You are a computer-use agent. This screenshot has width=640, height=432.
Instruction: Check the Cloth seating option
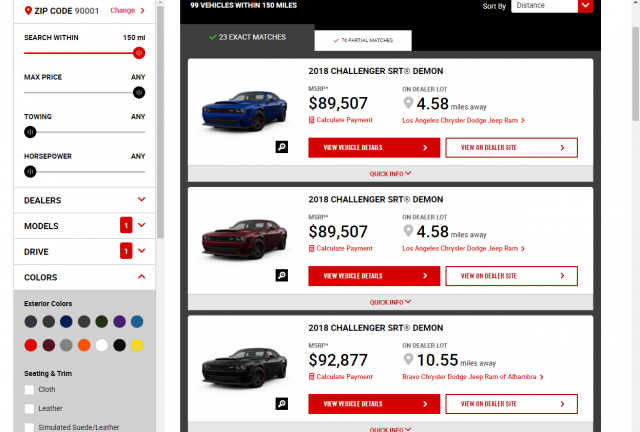(30, 389)
